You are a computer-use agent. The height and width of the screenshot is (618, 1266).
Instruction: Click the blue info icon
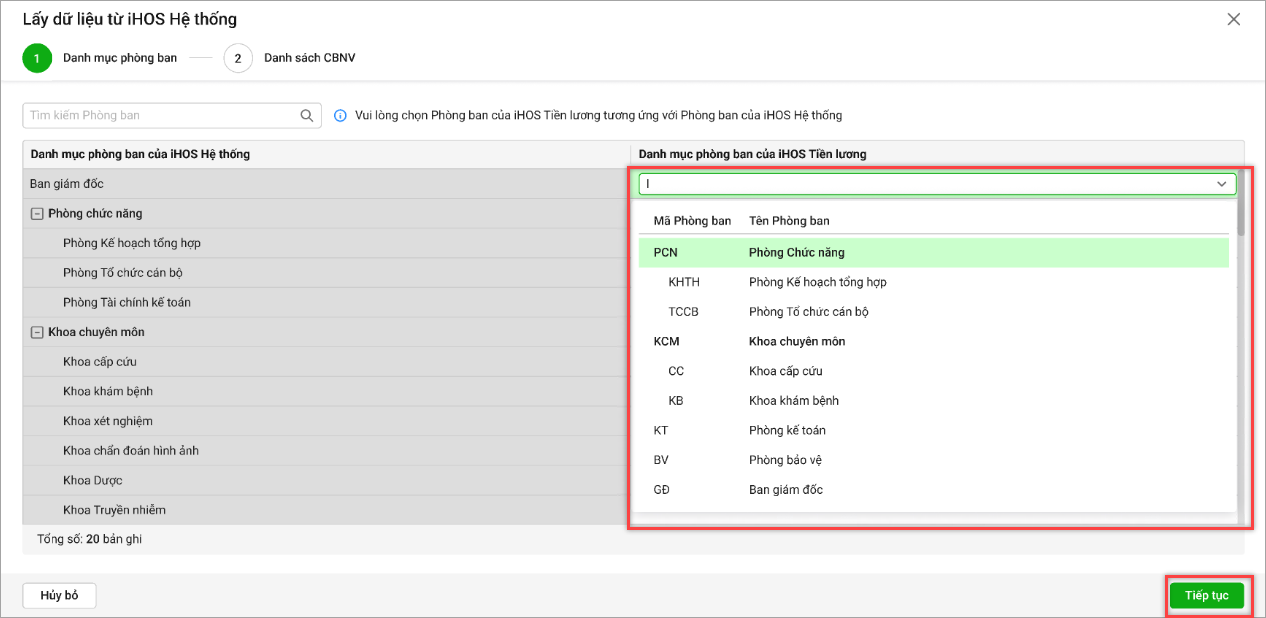pyautogui.click(x=340, y=116)
